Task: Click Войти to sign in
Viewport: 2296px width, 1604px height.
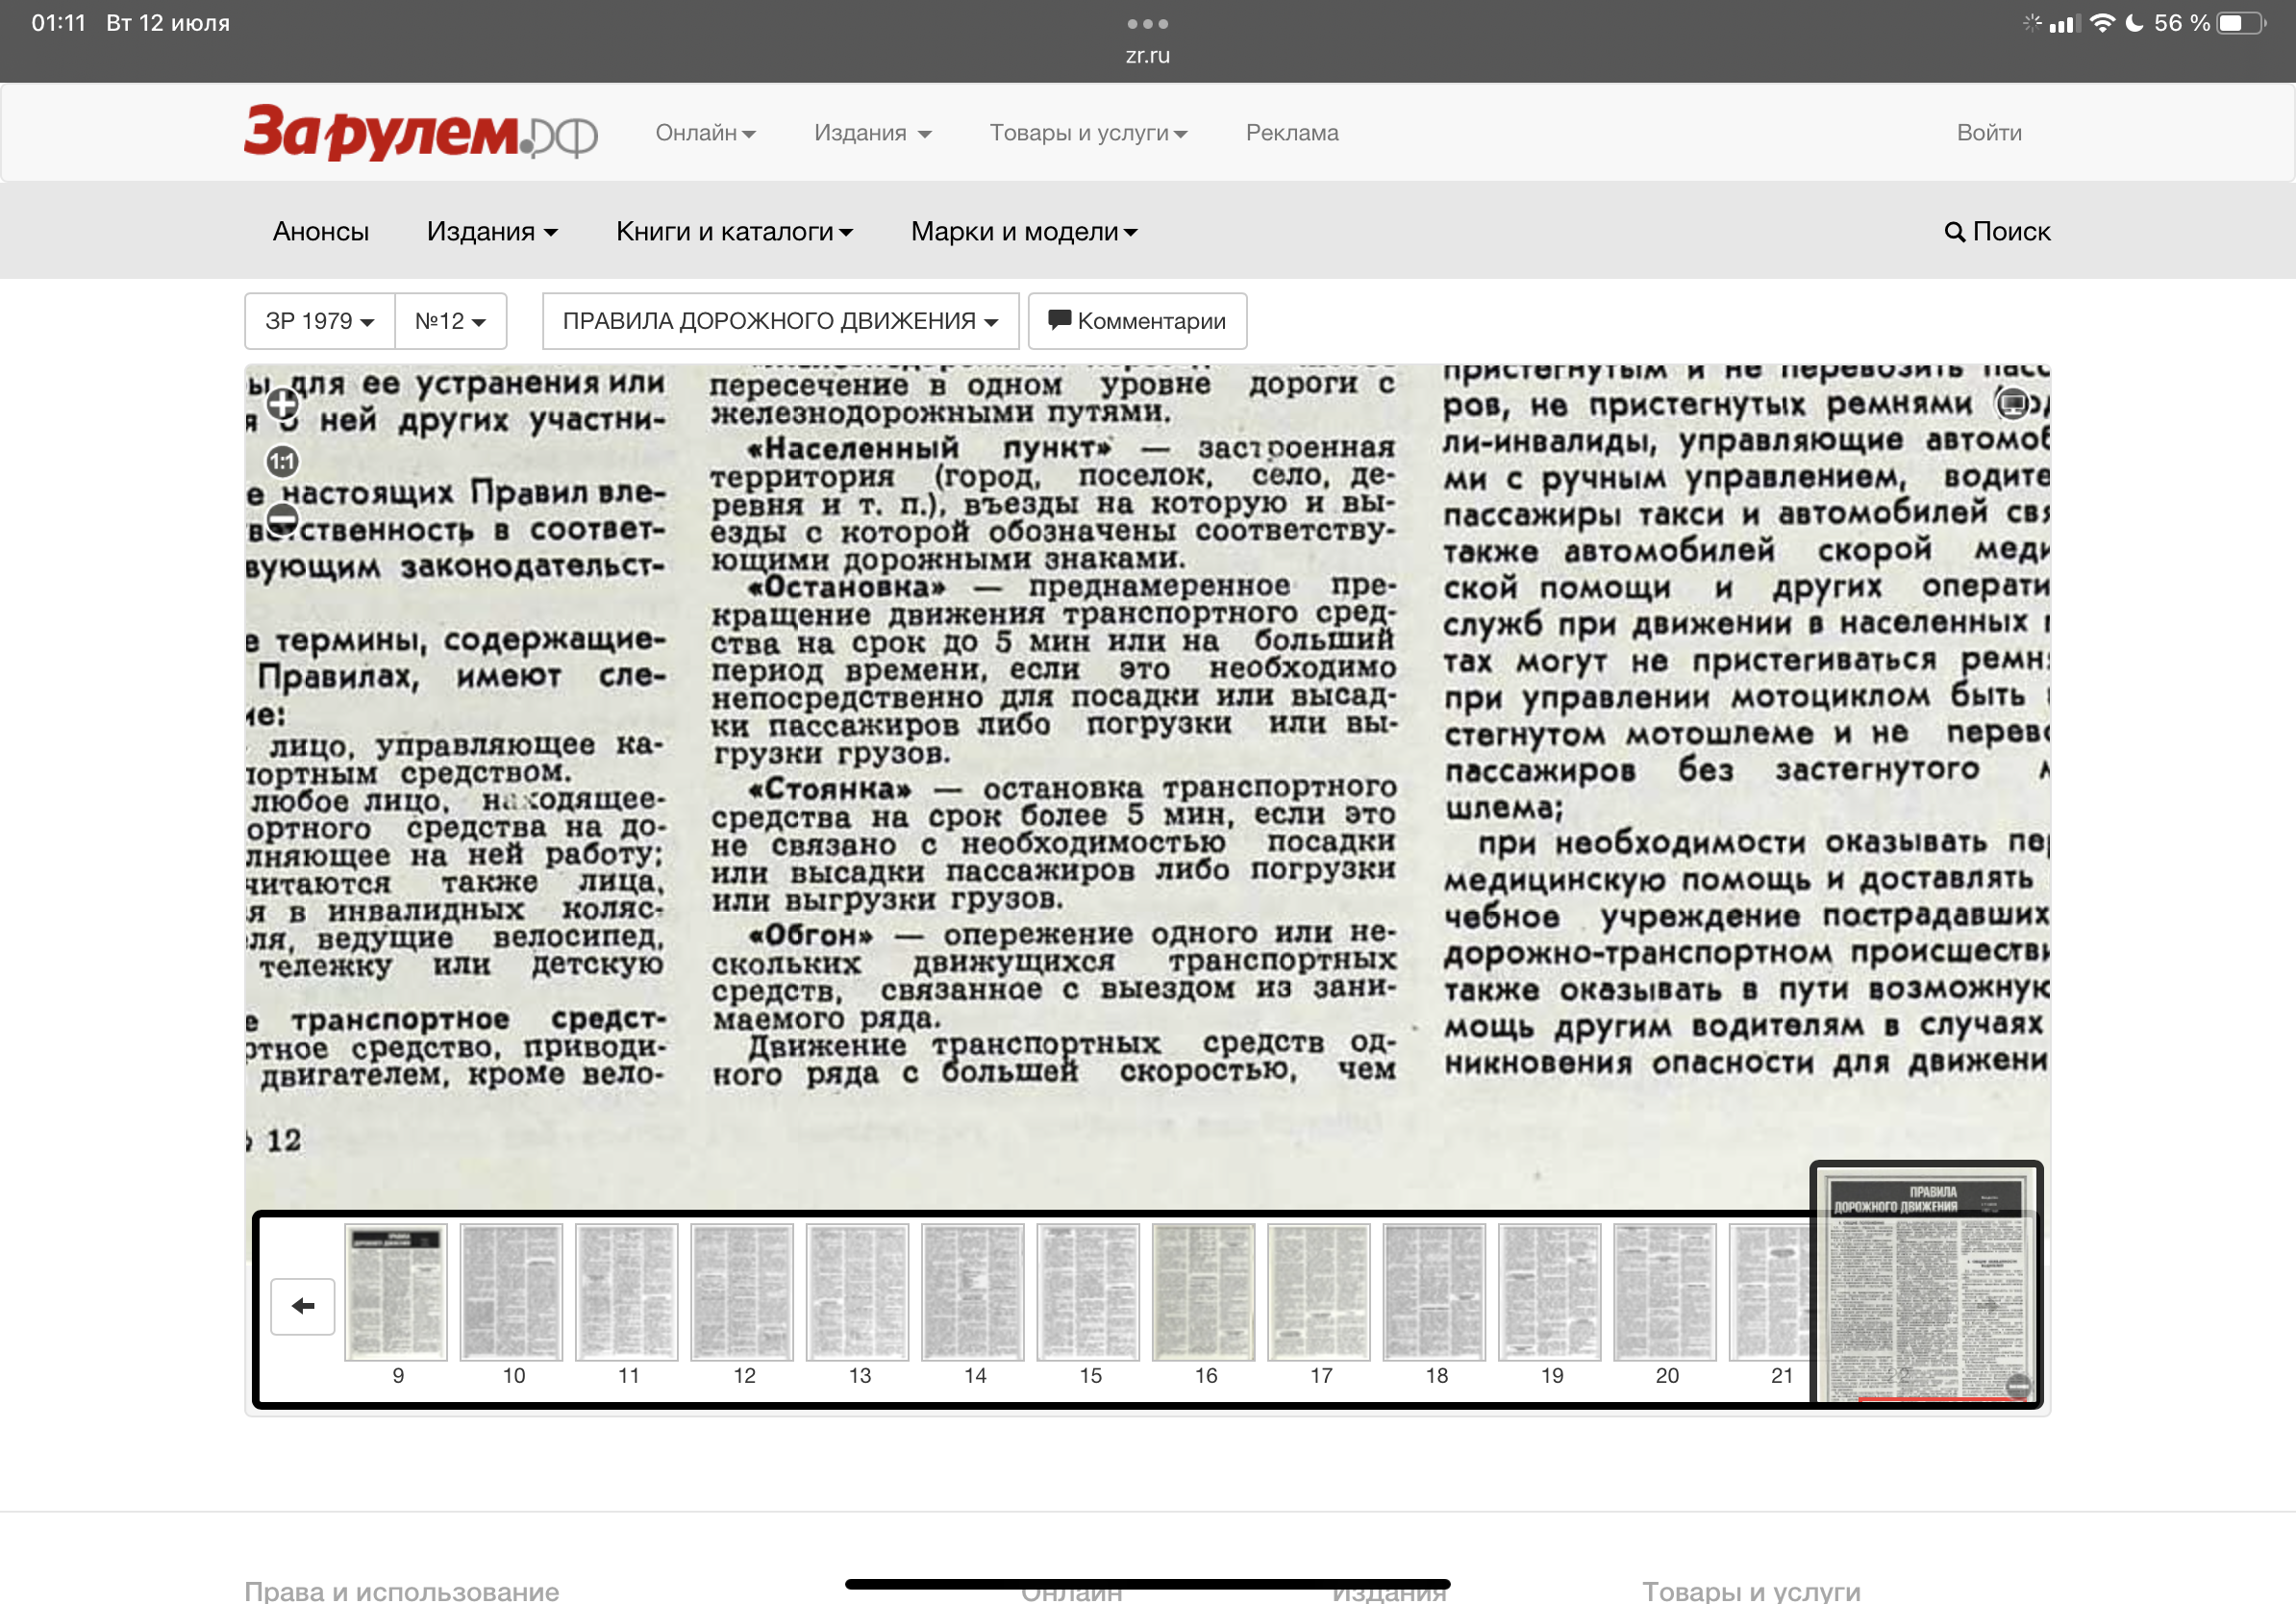Action: pyautogui.click(x=1989, y=133)
